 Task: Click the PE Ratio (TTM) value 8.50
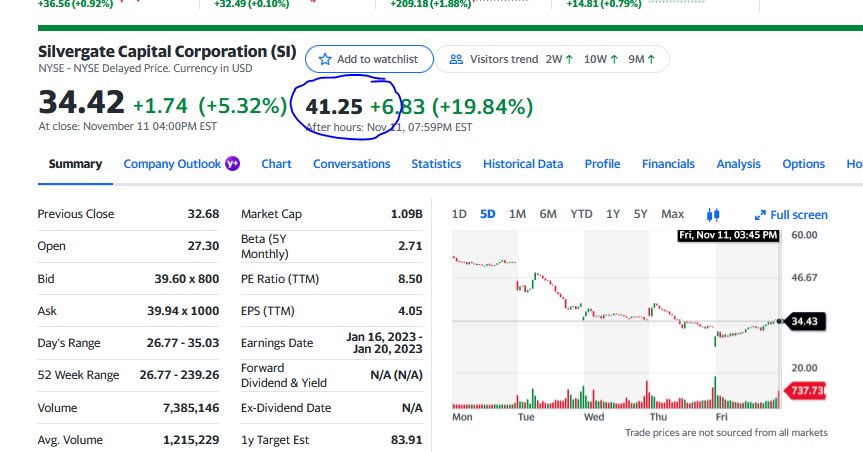(x=411, y=279)
